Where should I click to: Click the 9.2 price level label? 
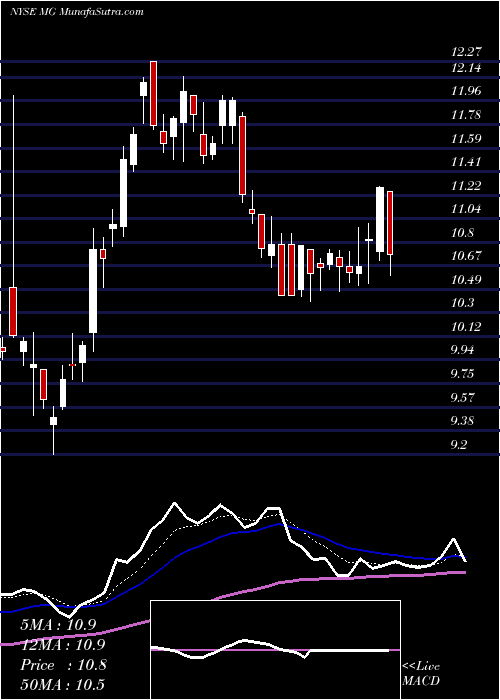pyautogui.click(x=460, y=445)
